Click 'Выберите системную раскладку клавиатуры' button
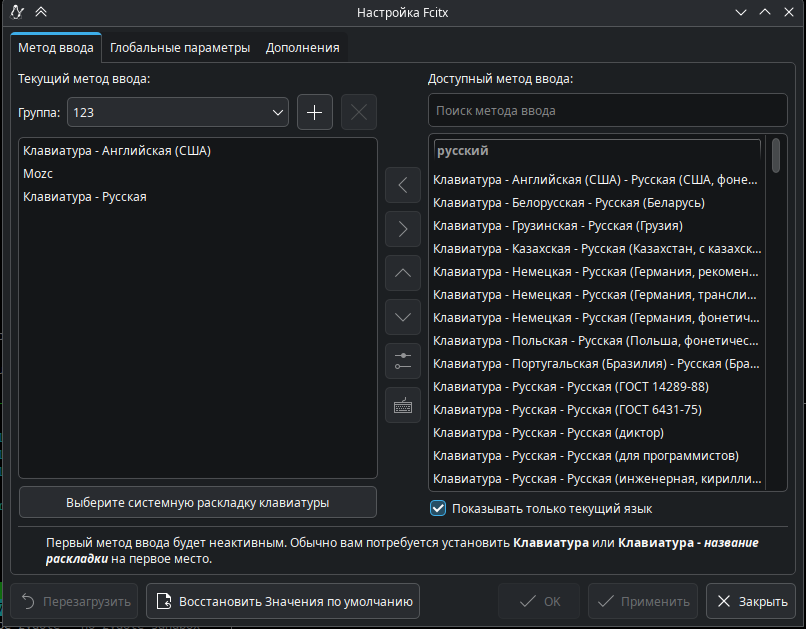Image resolution: width=806 pixels, height=629 pixels. click(x=198, y=502)
